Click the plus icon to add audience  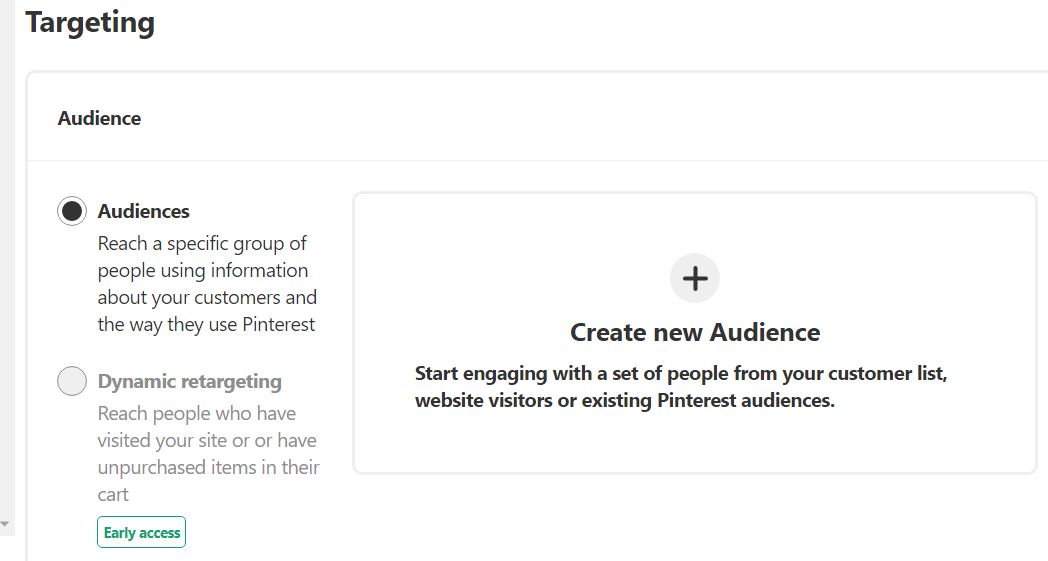(x=695, y=278)
